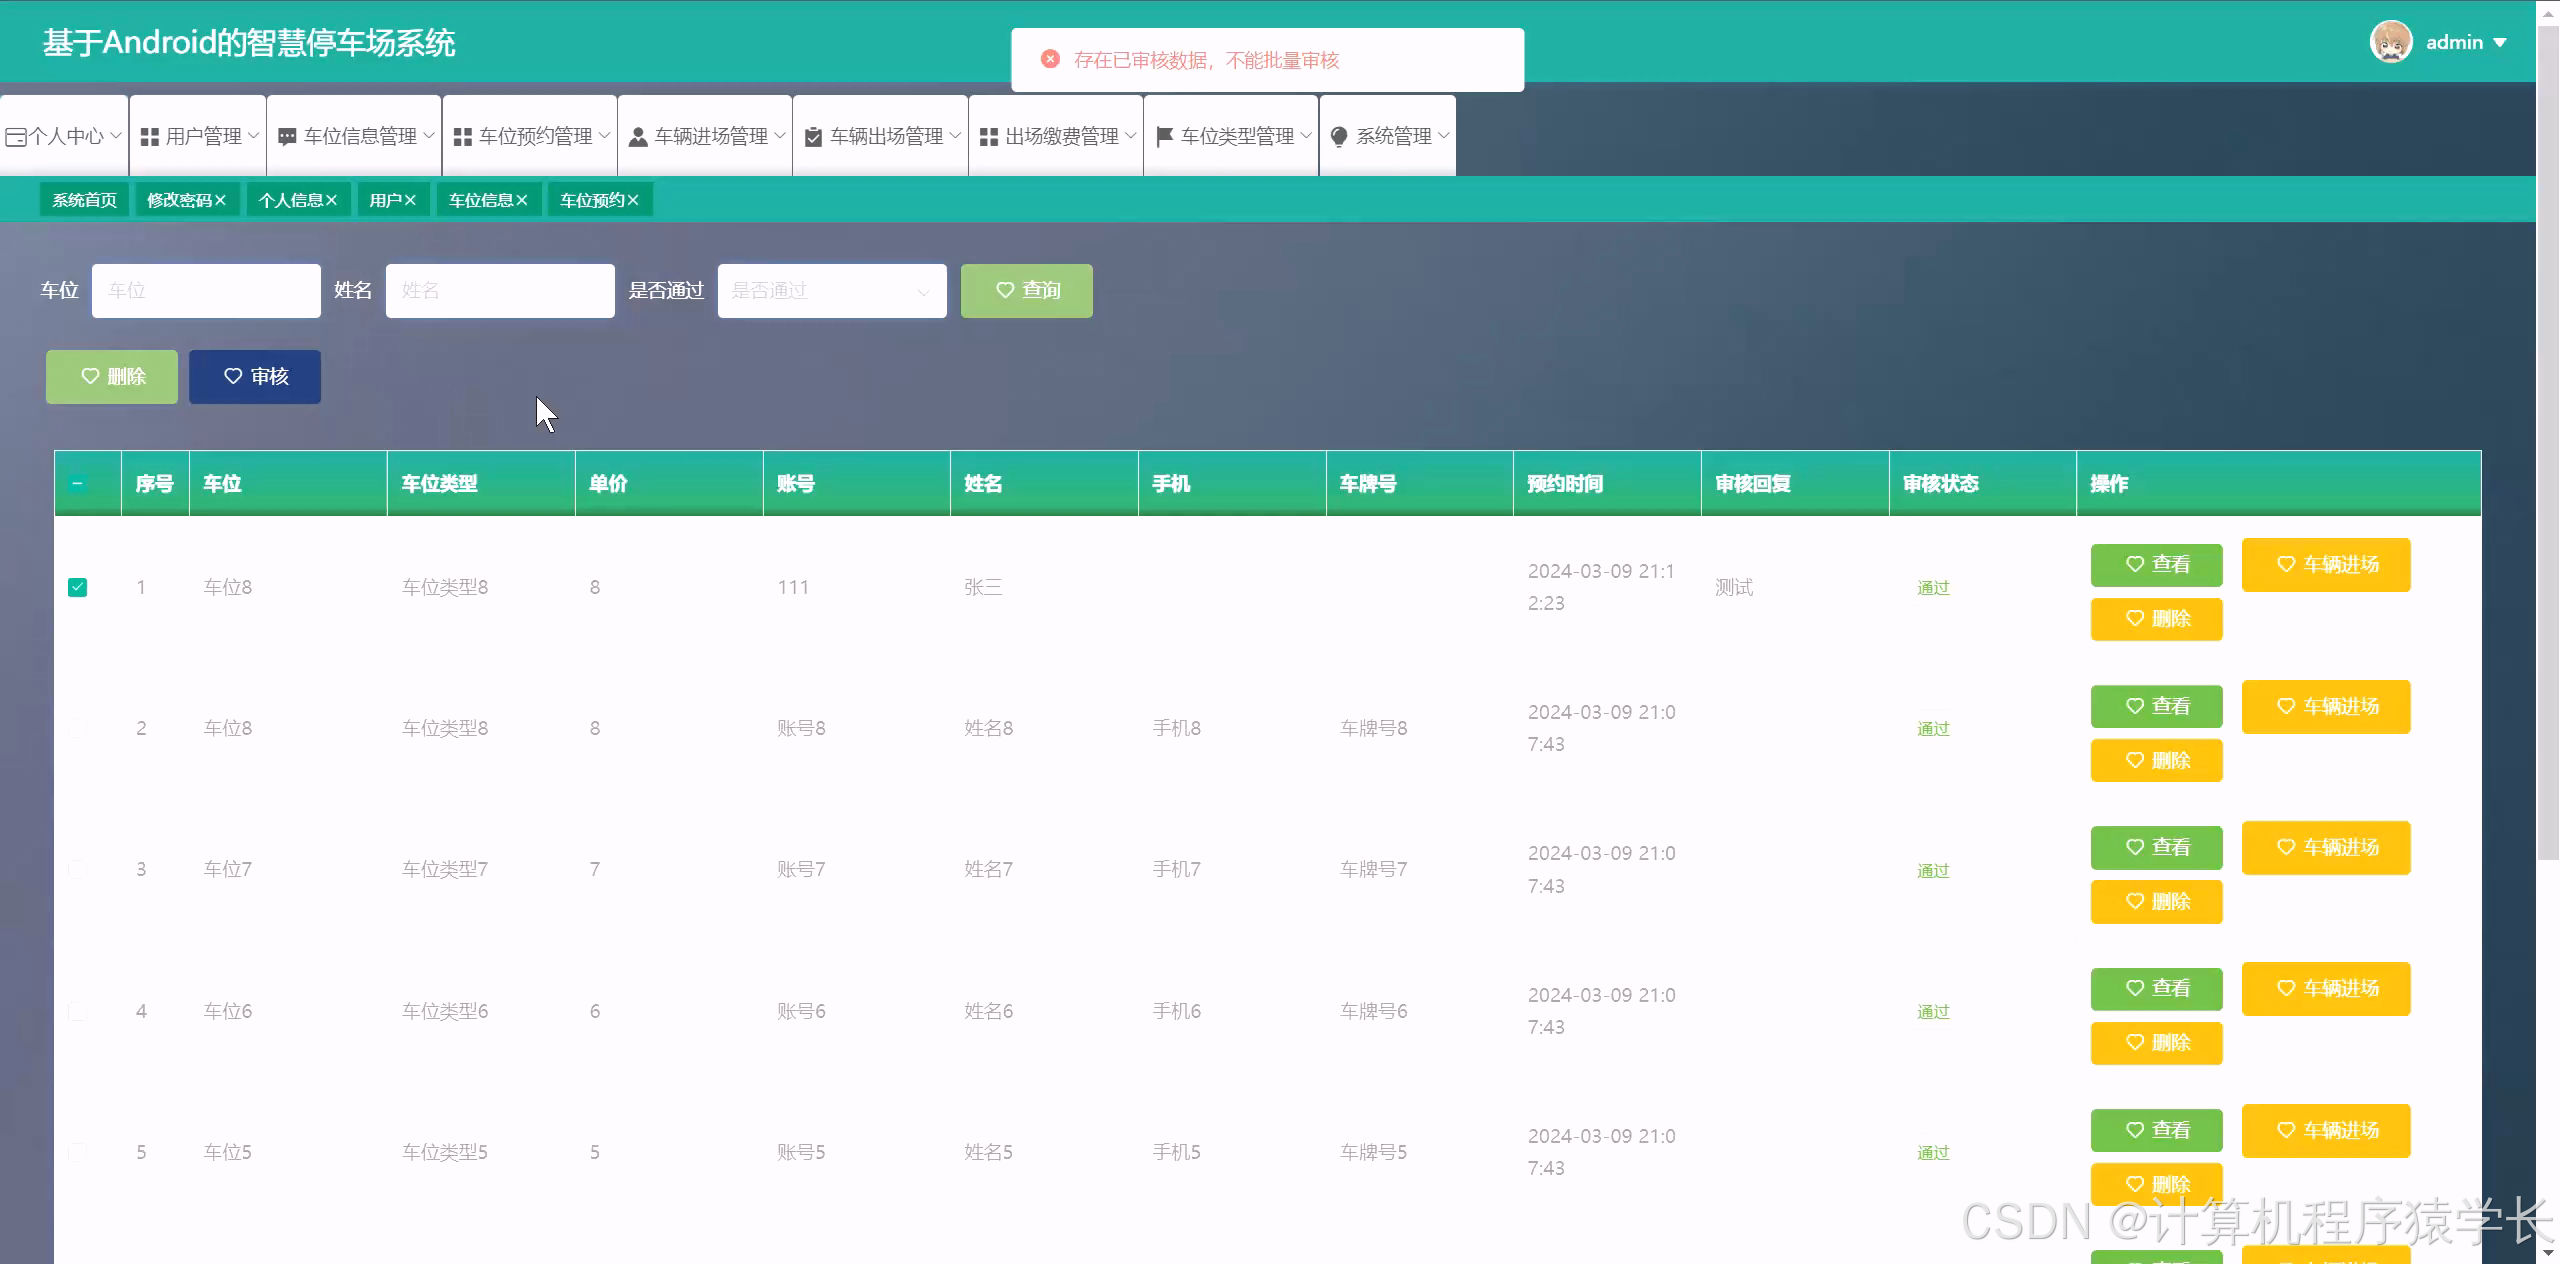Click the 个人中心 card icon
2560x1264 pixels.
[x=15, y=137]
